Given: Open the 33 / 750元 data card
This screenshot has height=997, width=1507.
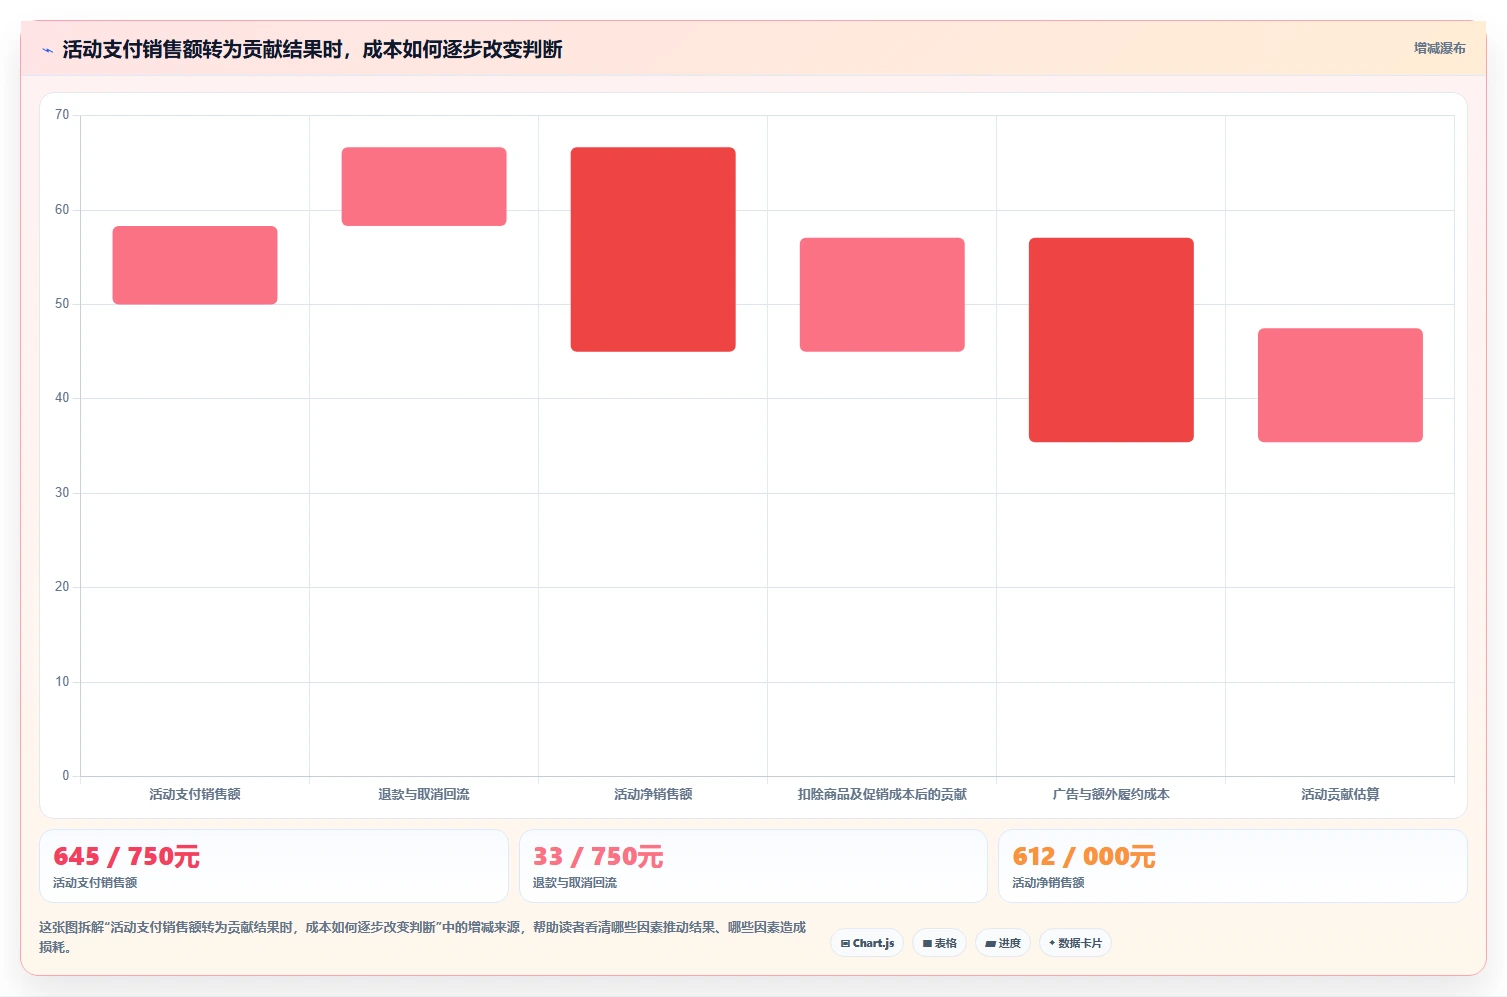Looking at the screenshot, I should point(753,866).
